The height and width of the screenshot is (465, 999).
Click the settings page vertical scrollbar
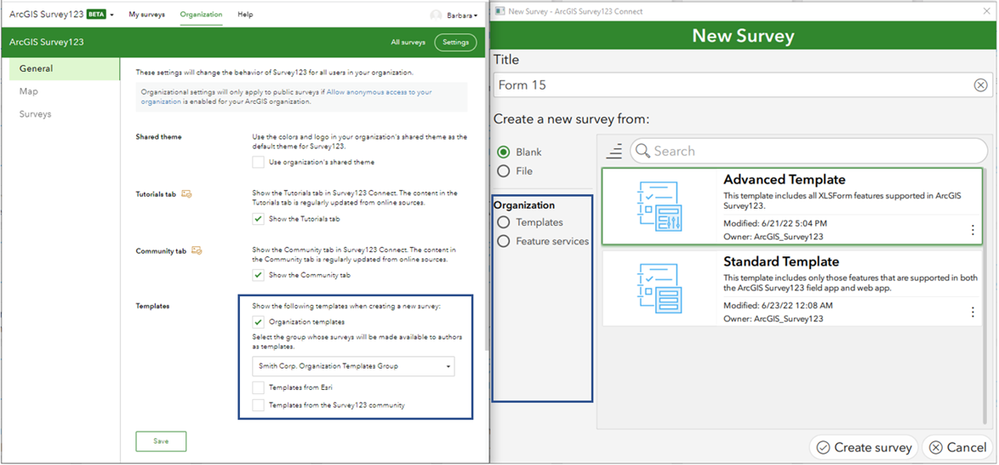(x=487, y=204)
